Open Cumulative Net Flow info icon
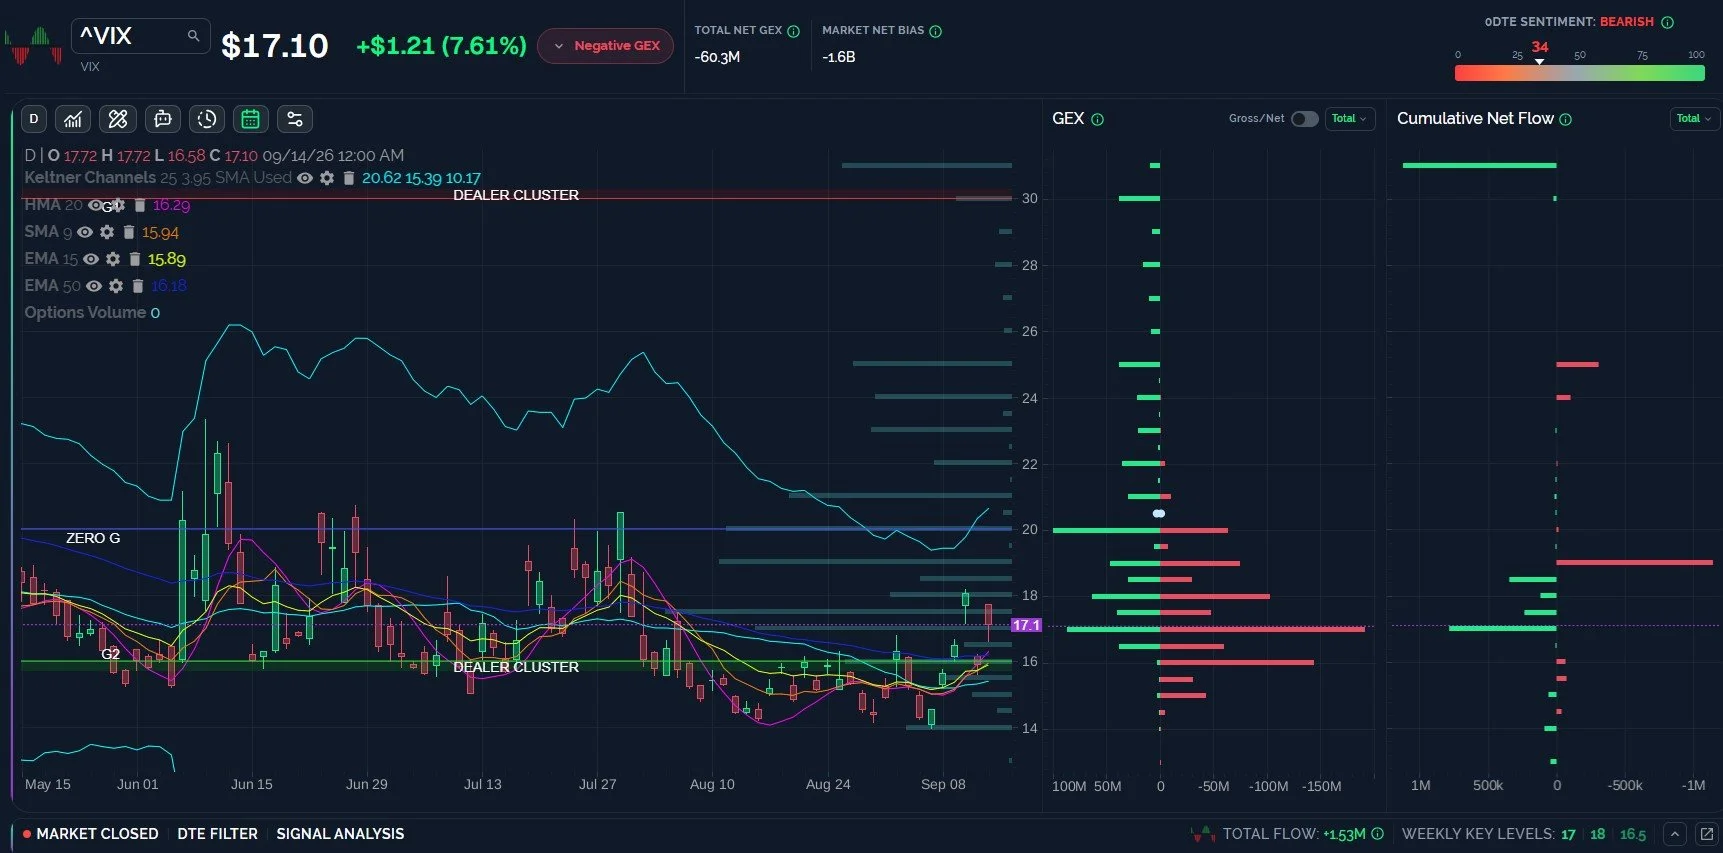 (1565, 120)
